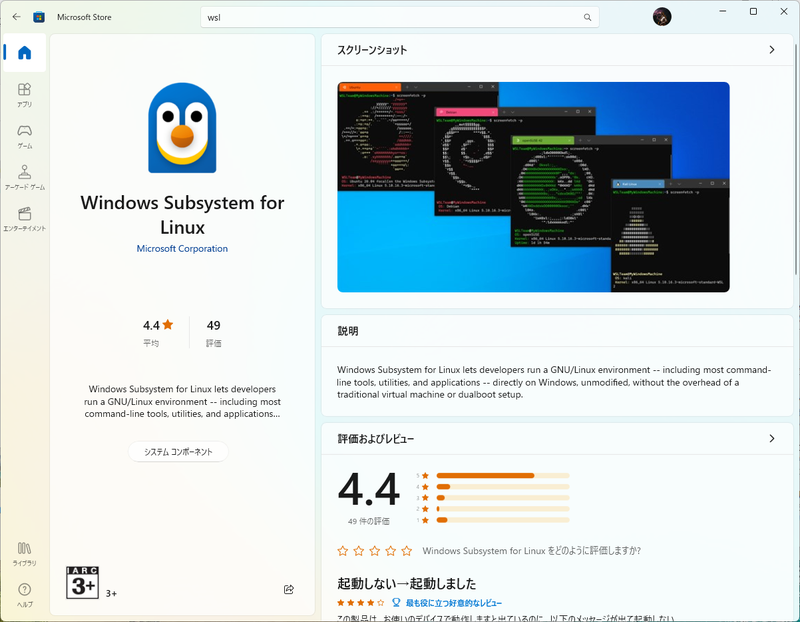
Task: Select the first empty rating star
Action: click(342, 550)
